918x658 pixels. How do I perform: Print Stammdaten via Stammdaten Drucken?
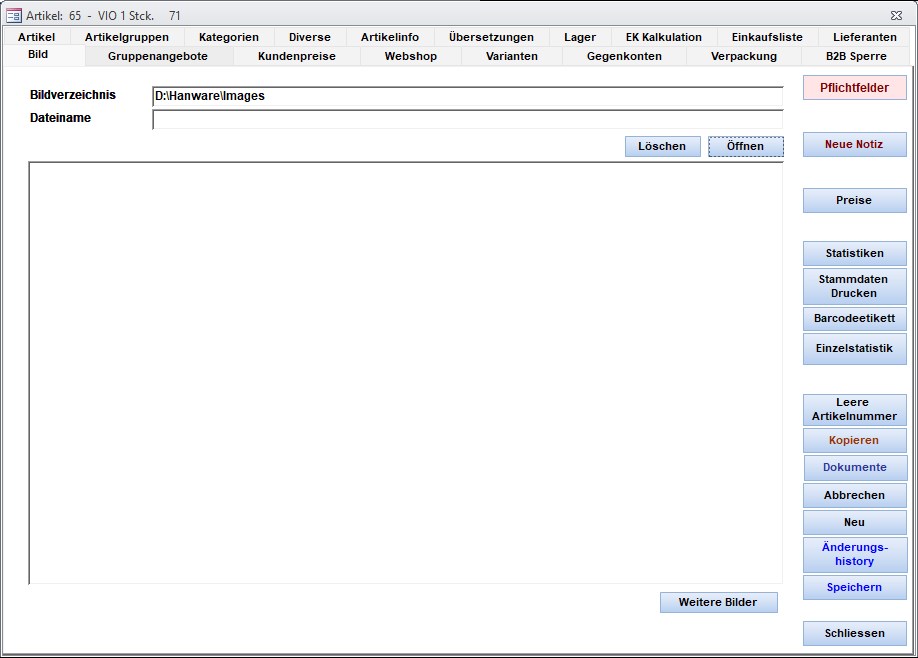coord(854,286)
